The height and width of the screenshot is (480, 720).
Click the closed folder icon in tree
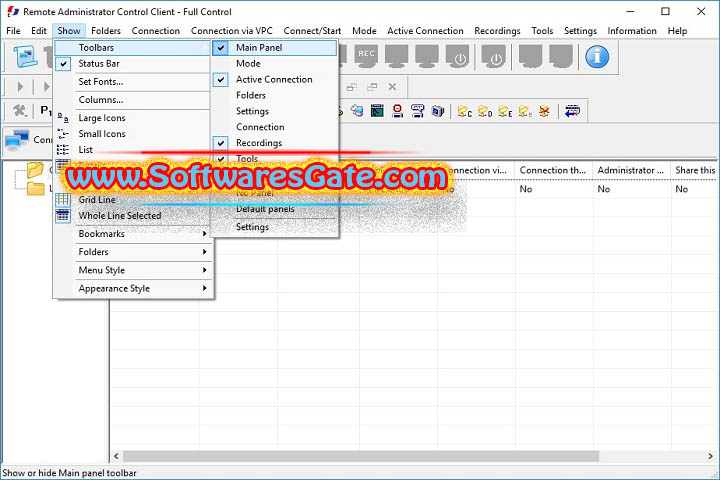[x=35, y=188]
